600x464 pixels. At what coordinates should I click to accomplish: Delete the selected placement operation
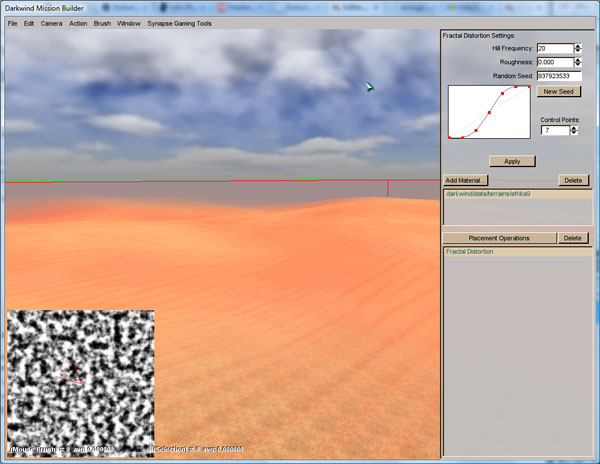[573, 238]
